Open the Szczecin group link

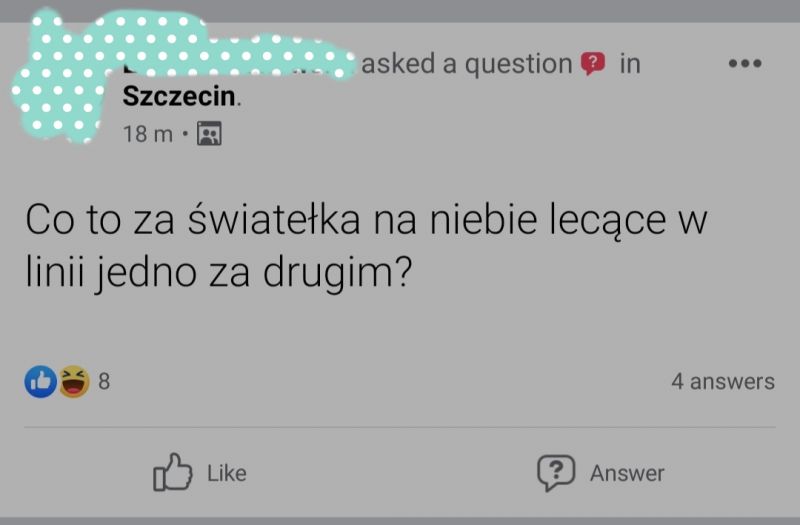click(179, 96)
